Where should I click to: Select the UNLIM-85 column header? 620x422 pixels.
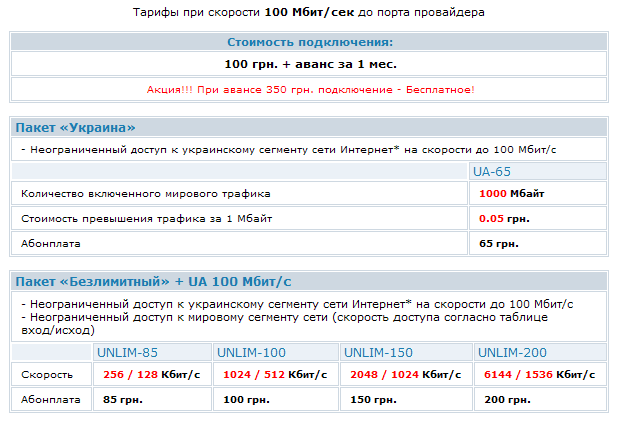(x=127, y=352)
